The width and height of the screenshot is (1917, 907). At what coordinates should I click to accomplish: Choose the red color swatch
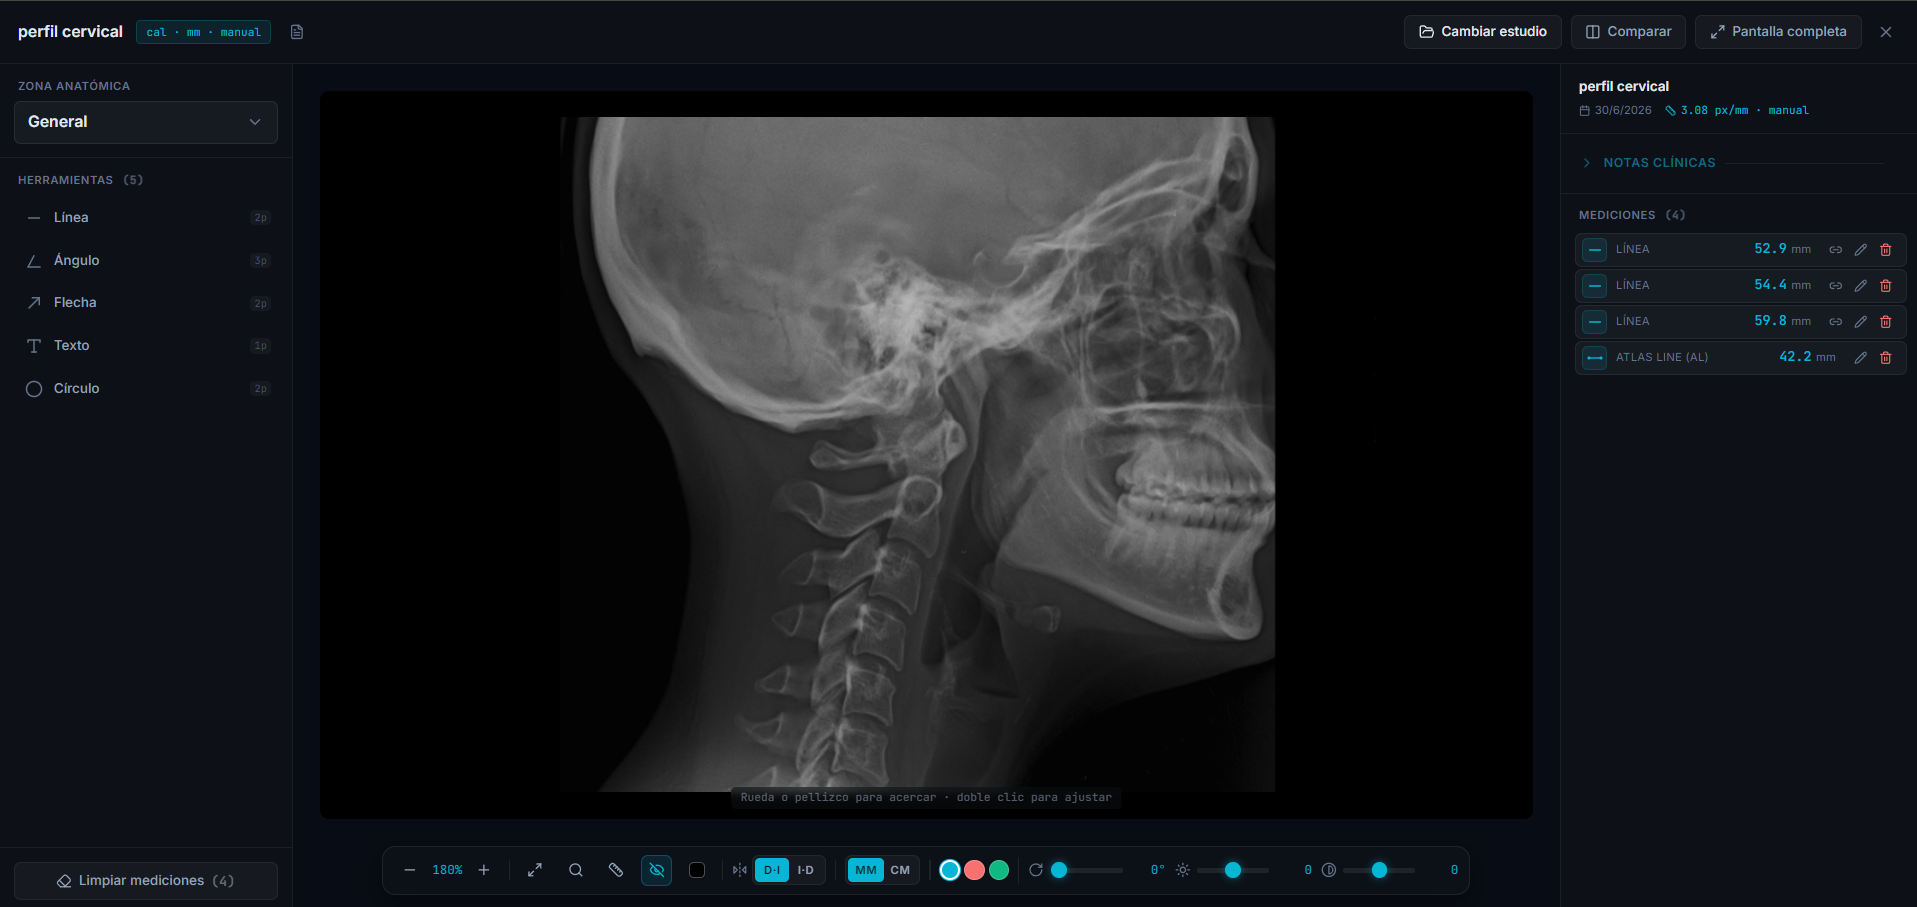[x=974, y=870]
